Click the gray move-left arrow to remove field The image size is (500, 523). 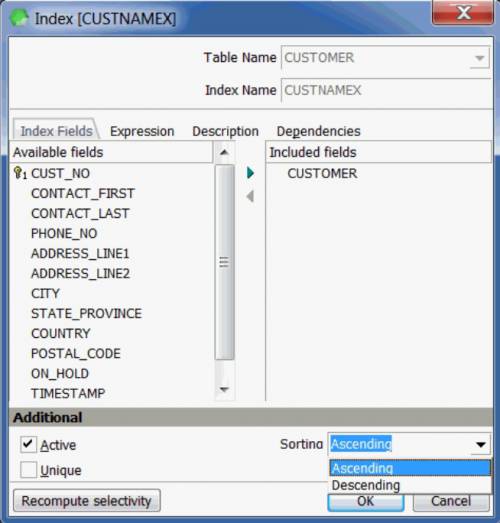[250, 196]
